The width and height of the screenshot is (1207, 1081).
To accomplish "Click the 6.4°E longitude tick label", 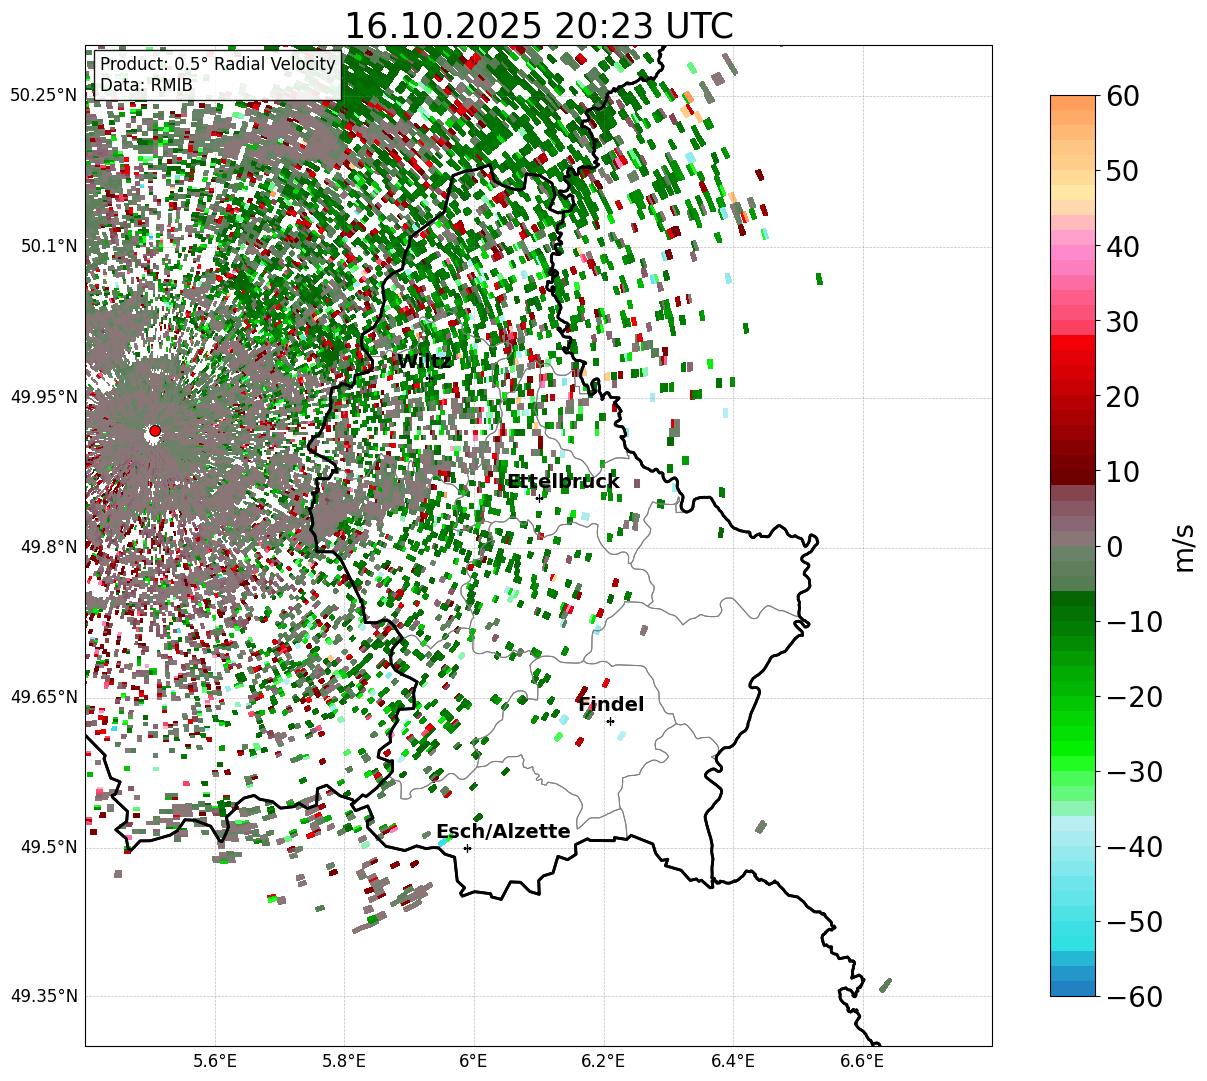I will (733, 1061).
